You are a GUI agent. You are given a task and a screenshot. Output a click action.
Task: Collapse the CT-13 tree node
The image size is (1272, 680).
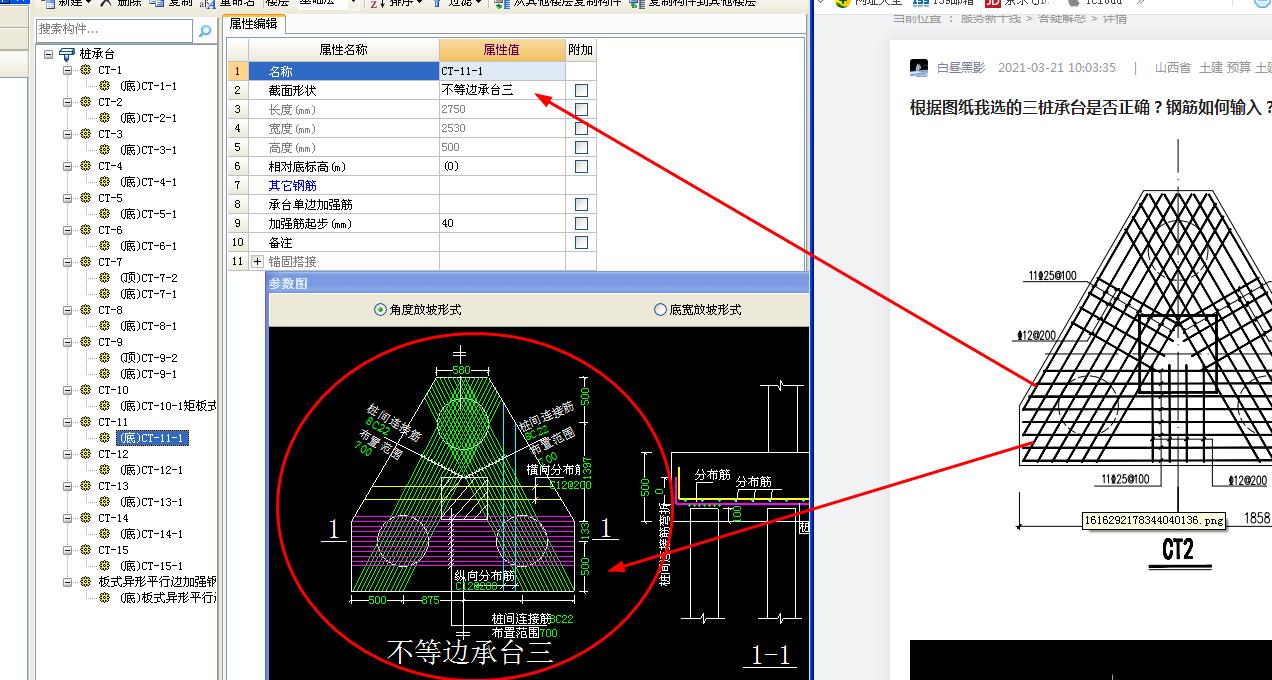pos(69,486)
